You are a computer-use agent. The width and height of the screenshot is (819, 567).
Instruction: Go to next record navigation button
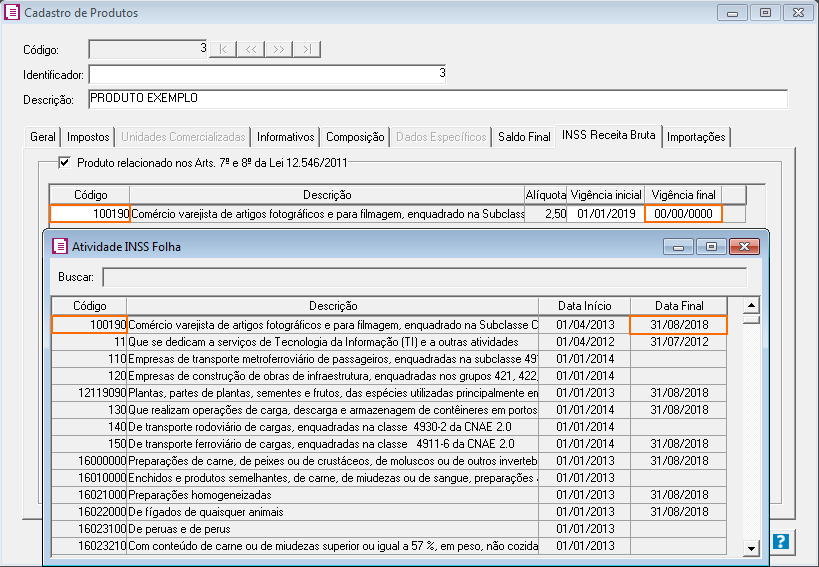(279, 50)
